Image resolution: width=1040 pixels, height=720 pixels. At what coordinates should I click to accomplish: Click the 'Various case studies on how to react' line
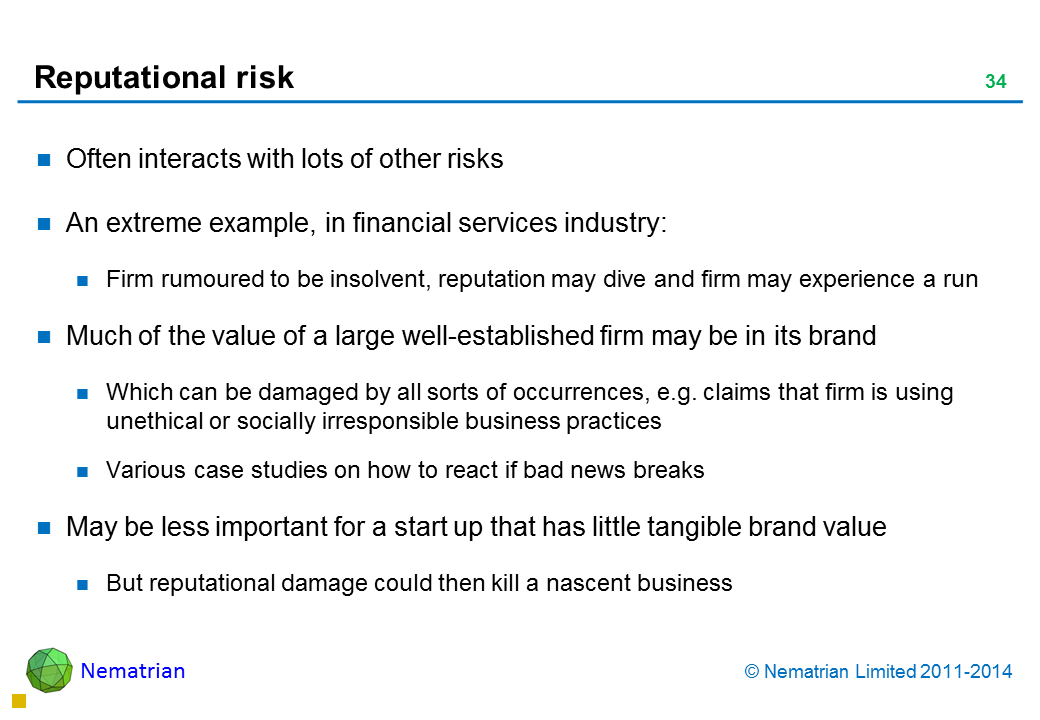(x=405, y=471)
